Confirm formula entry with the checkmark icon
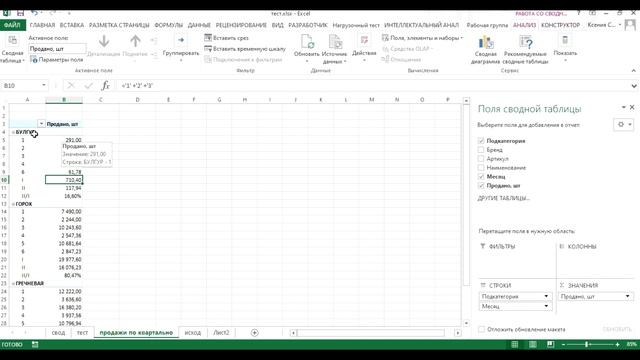 [x=89, y=85]
